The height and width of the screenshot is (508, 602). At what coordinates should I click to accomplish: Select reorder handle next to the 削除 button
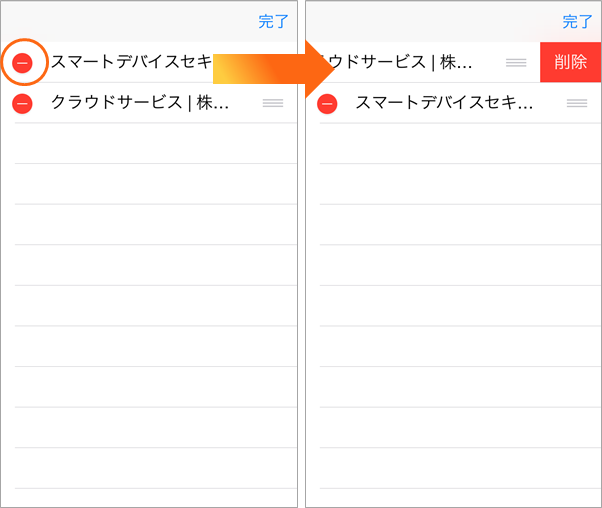[x=516, y=63]
